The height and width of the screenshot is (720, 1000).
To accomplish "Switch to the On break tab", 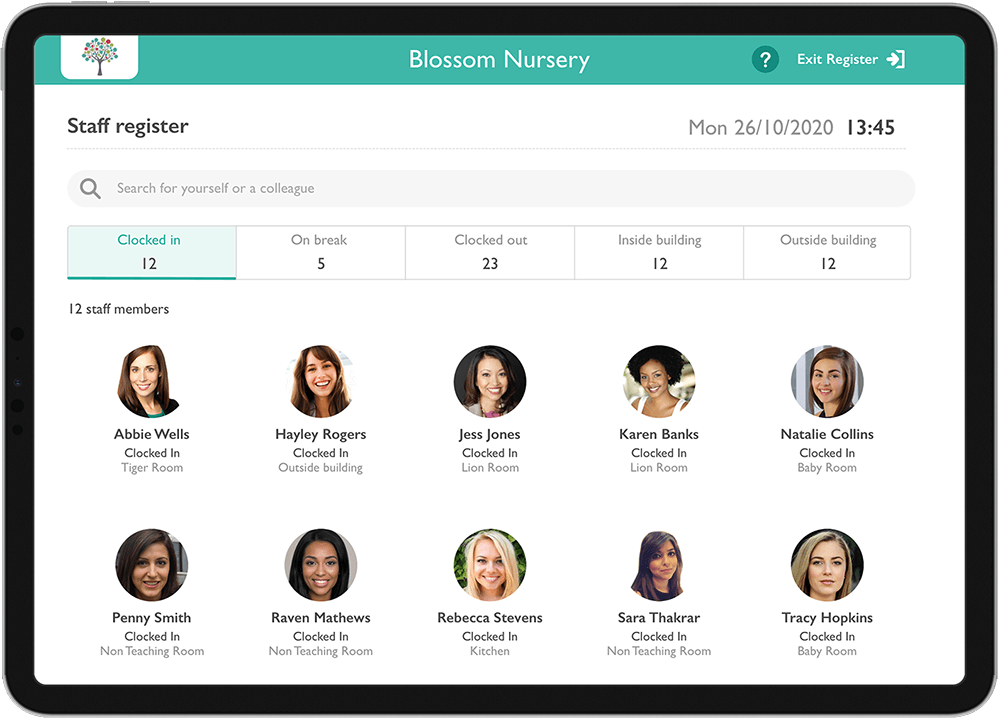I will pos(320,252).
